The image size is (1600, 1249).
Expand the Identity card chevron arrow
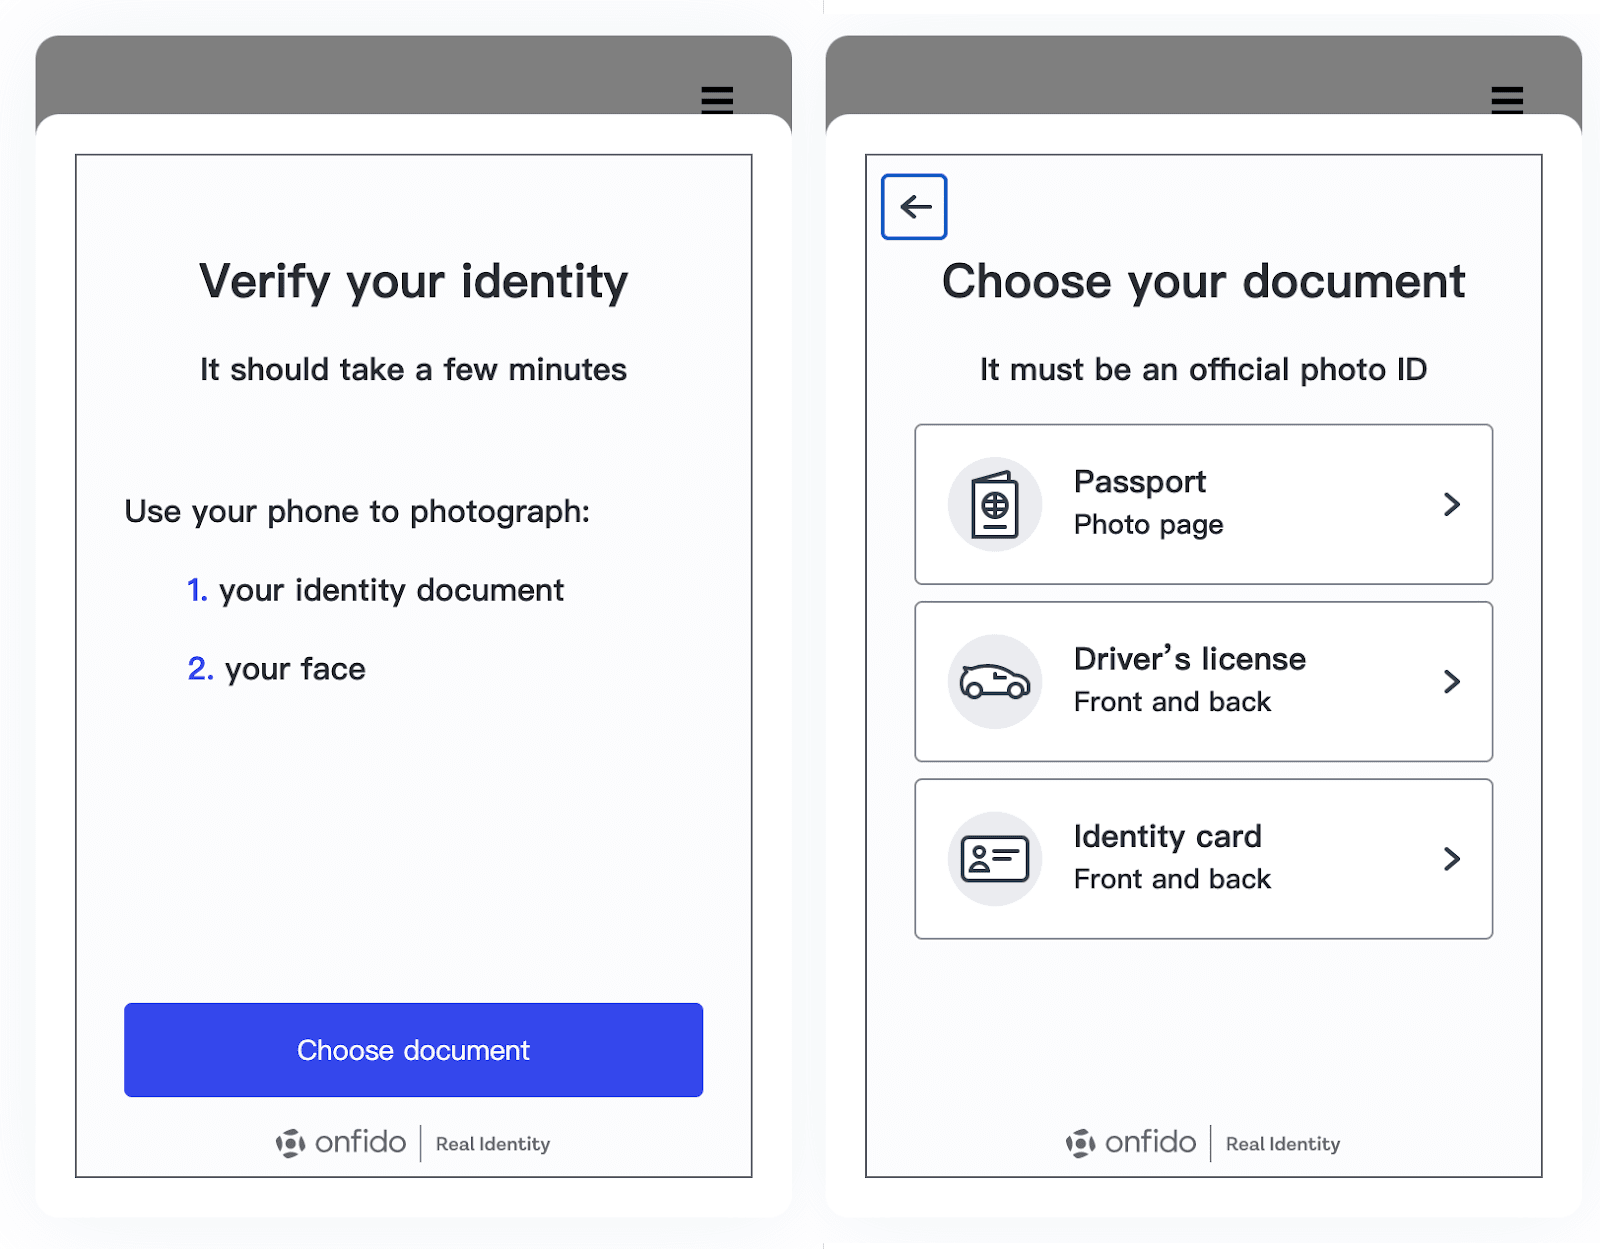tap(1452, 859)
